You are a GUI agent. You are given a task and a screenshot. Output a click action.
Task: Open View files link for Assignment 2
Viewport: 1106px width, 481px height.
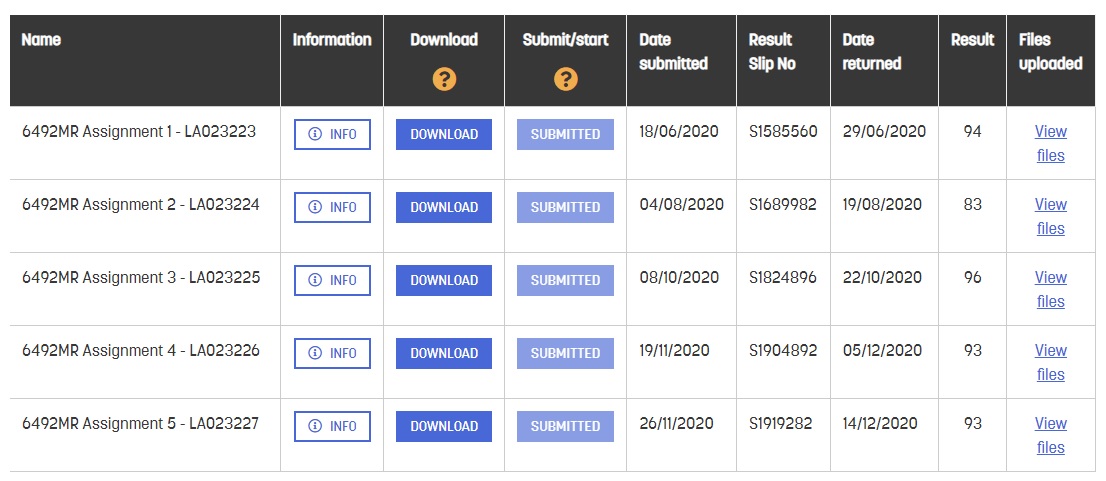pyautogui.click(x=1050, y=216)
